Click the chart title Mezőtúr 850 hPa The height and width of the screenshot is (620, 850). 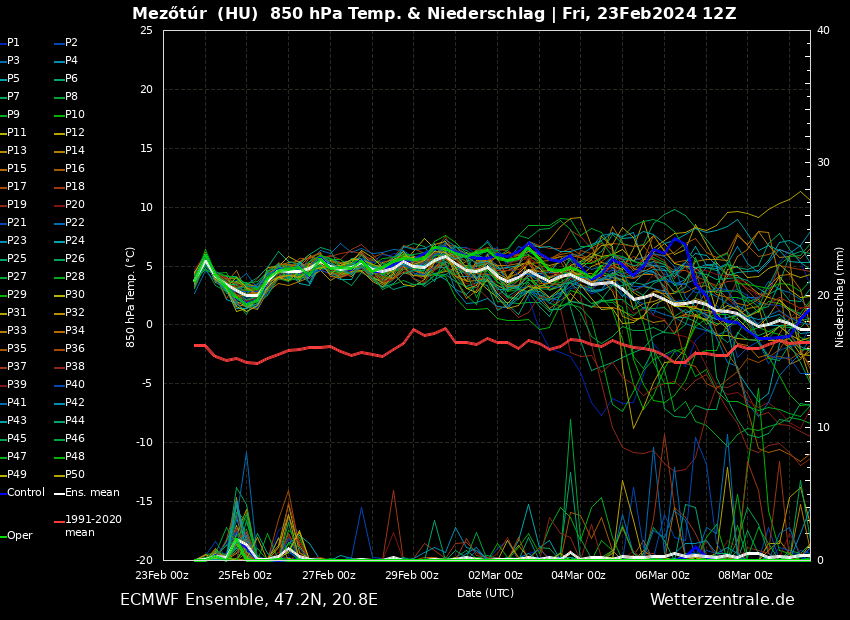click(x=434, y=14)
